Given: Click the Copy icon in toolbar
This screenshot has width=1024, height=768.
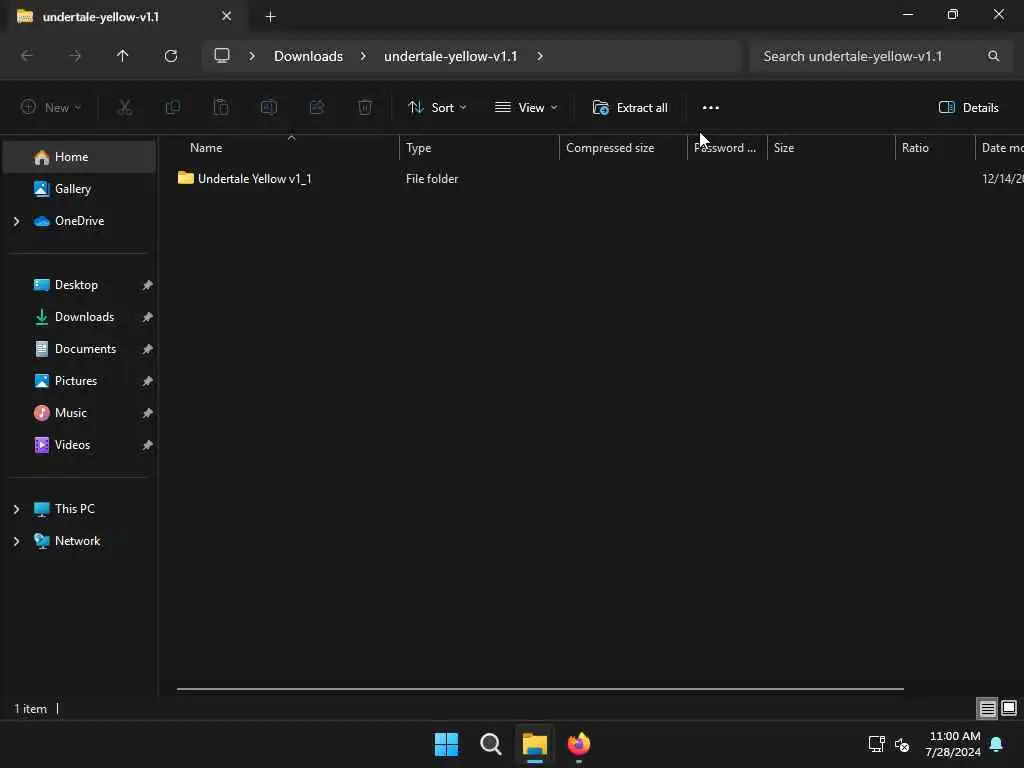Looking at the screenshot, I should click(x=173, y=107).
